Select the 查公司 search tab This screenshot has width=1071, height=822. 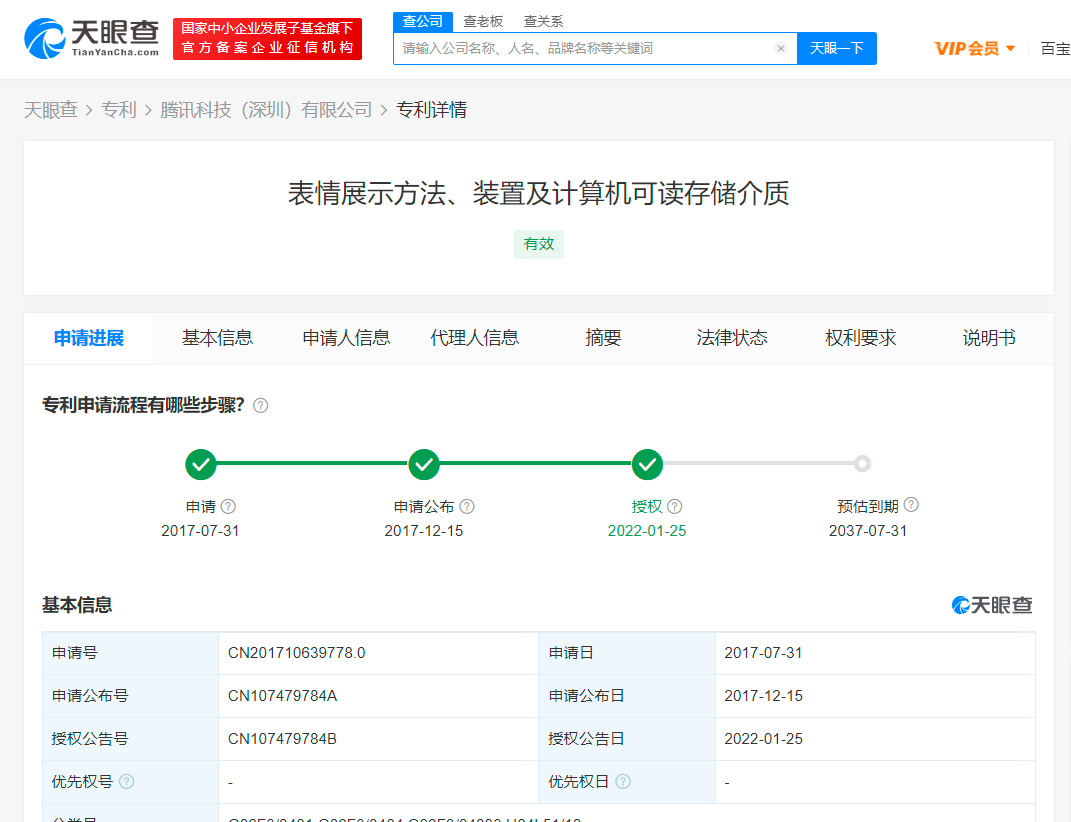[x=423, y=22]
